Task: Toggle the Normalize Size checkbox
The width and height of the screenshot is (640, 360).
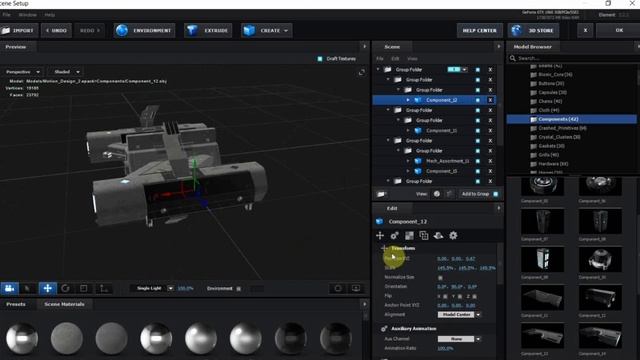Action: click(x=440, y=278)
